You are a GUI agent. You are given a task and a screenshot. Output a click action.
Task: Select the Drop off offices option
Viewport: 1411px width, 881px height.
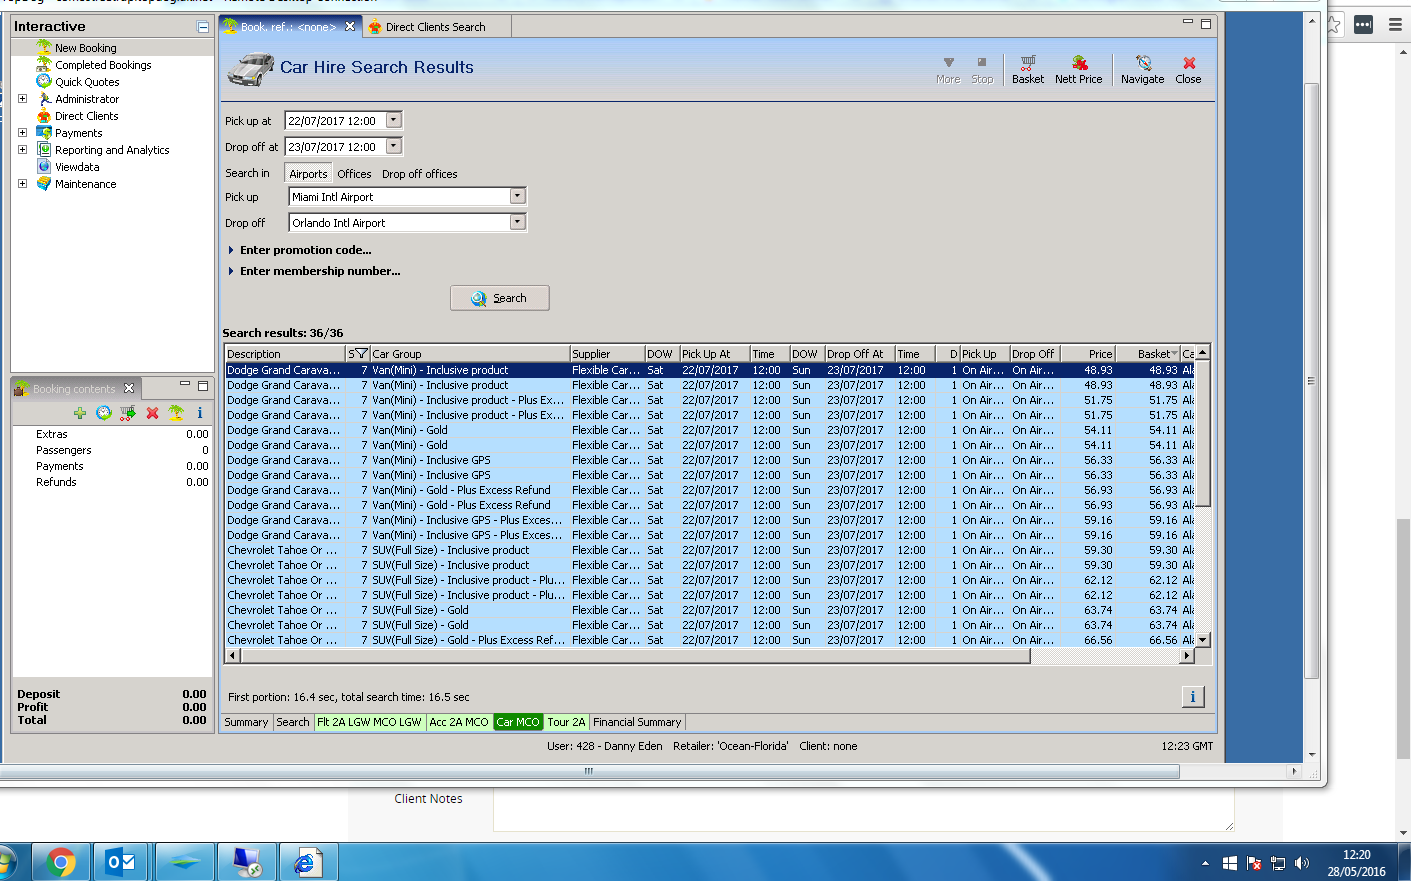[x=419, y=174]
